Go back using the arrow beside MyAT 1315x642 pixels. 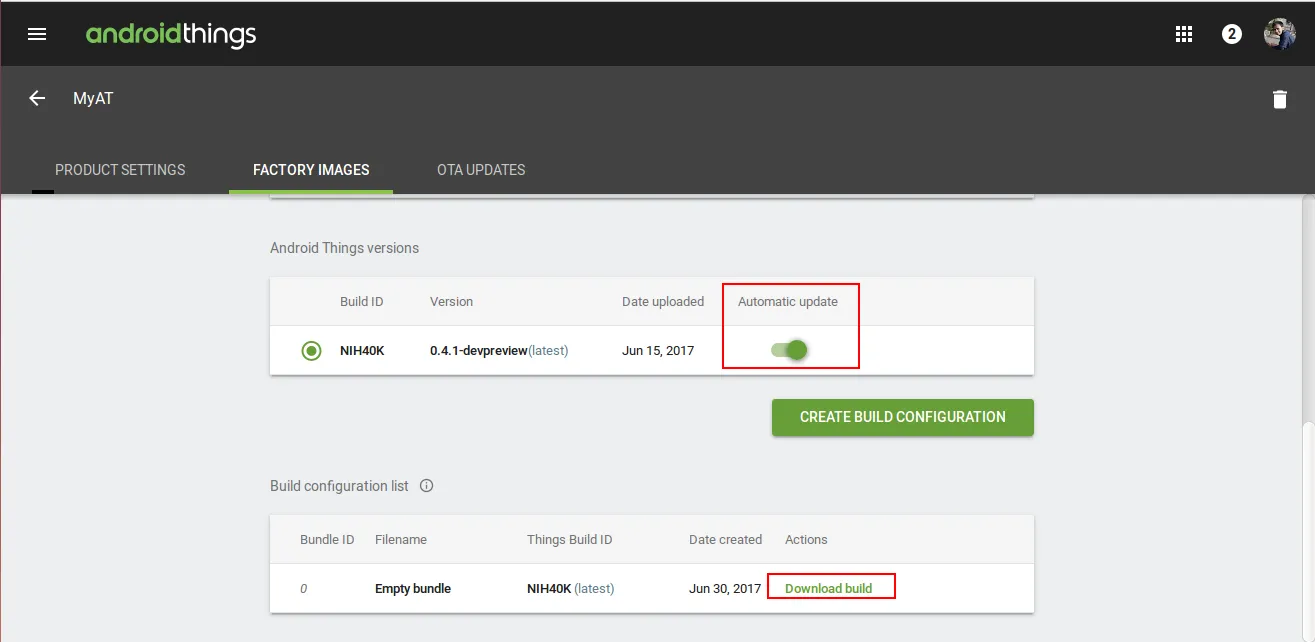tap(37, 98)
